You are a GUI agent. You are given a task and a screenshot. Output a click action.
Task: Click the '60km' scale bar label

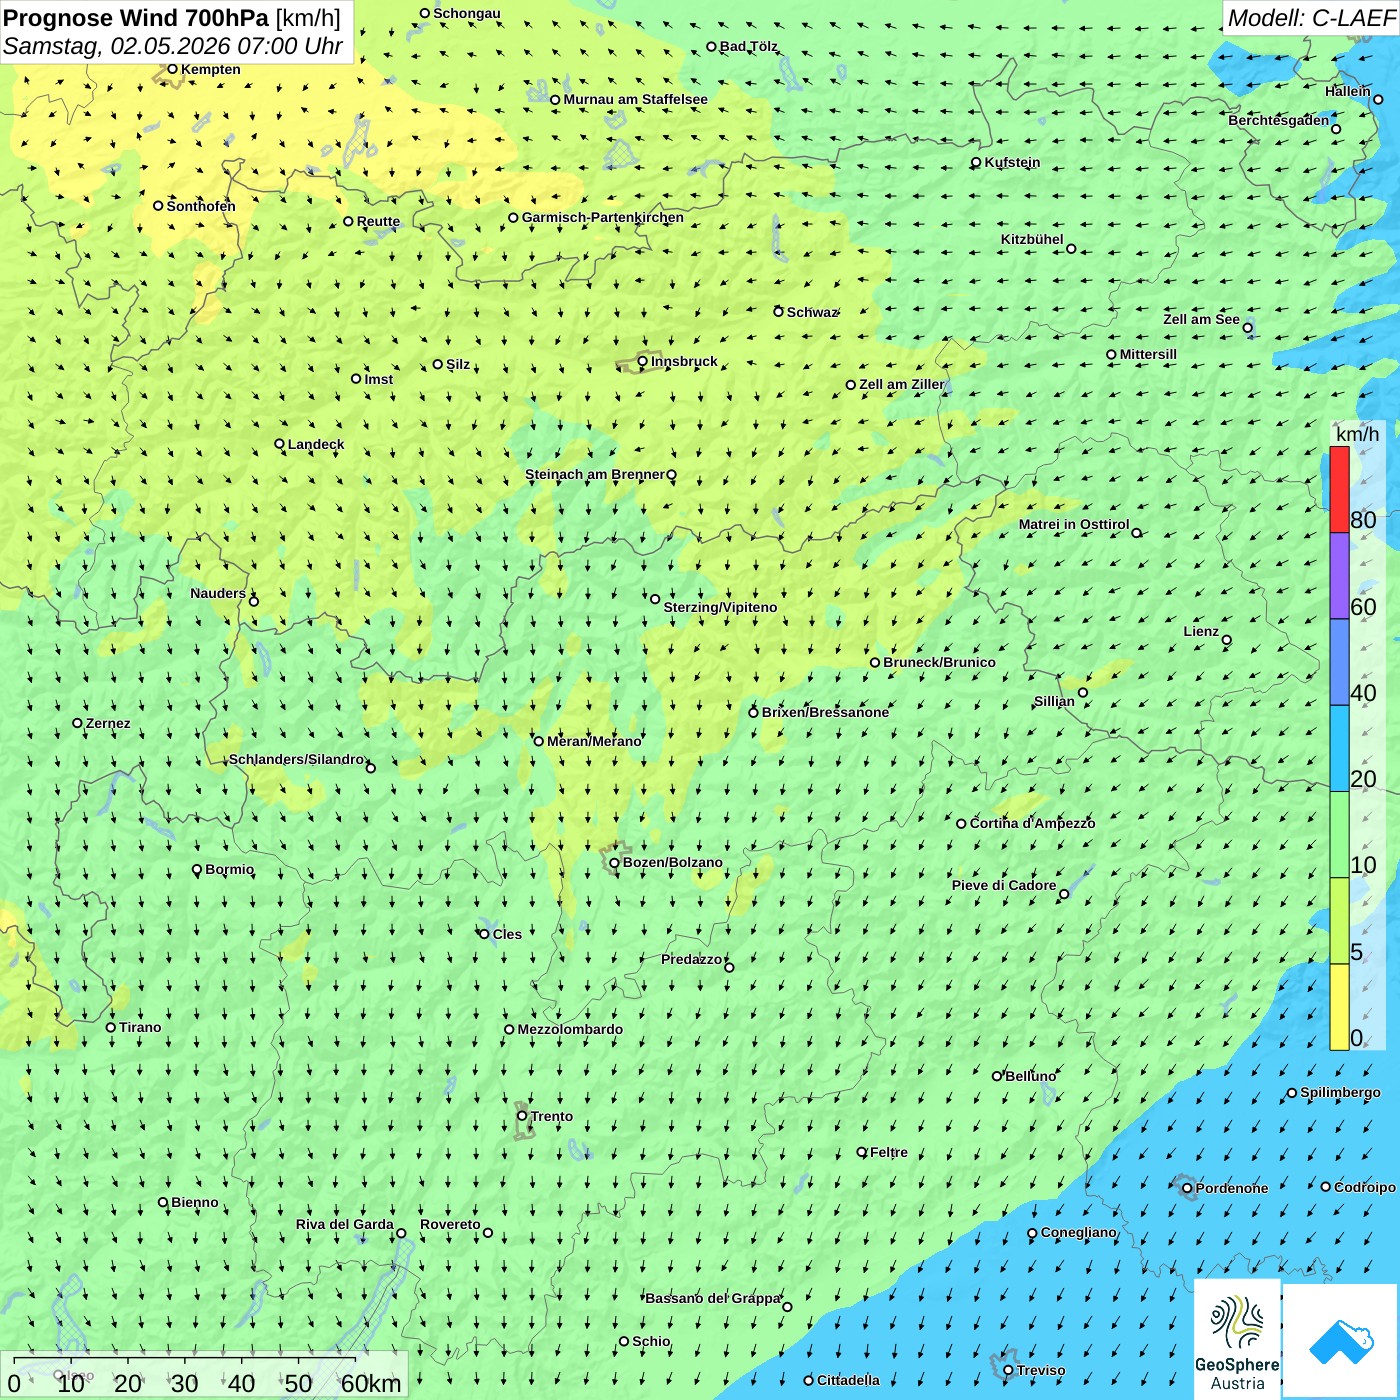tap(371, 1383)
